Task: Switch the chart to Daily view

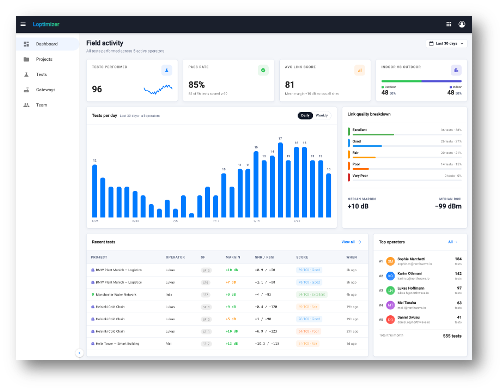Action: coord(305,116)
